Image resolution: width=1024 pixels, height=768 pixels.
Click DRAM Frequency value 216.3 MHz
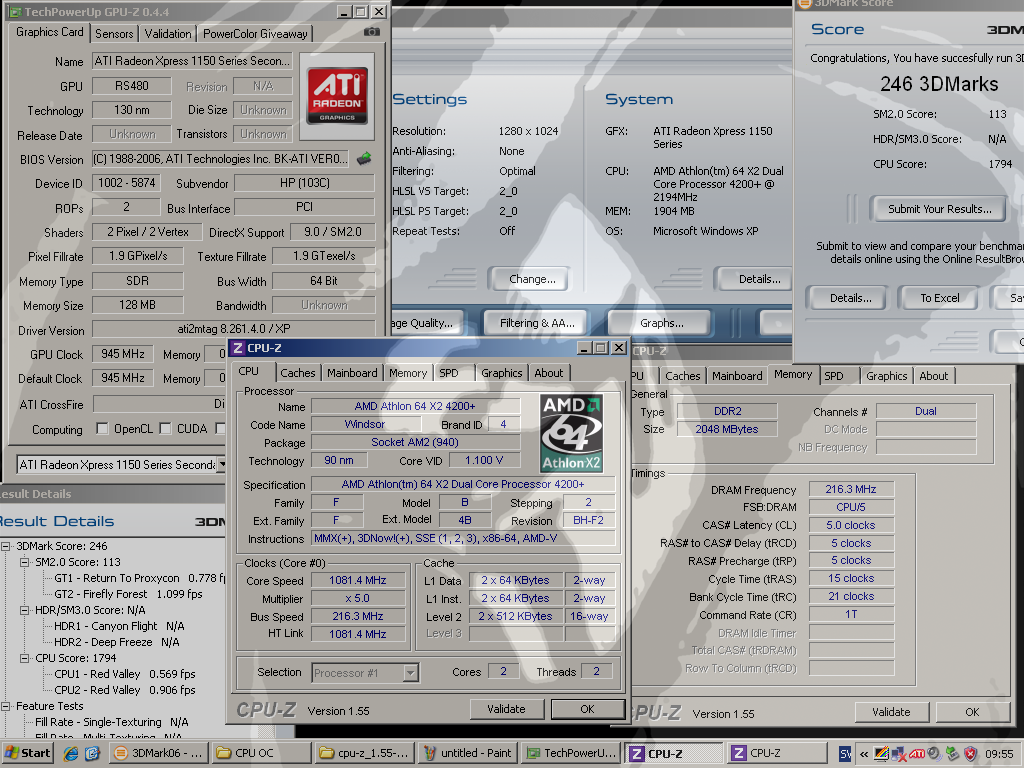tap(851, 489)
